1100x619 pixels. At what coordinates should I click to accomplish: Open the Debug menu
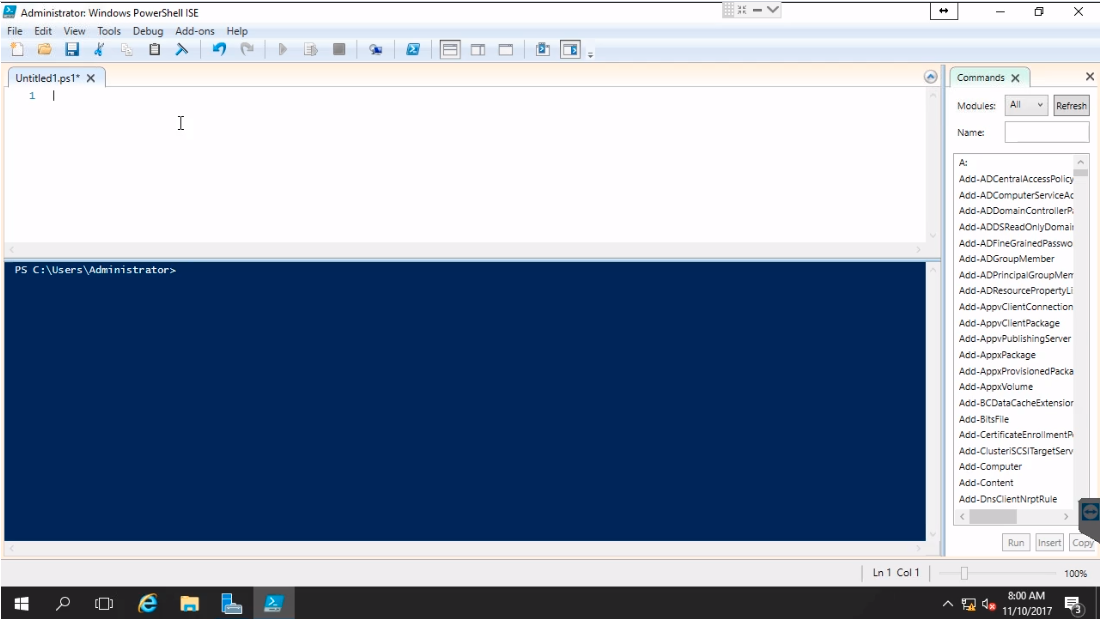click(x=147, y=31)
